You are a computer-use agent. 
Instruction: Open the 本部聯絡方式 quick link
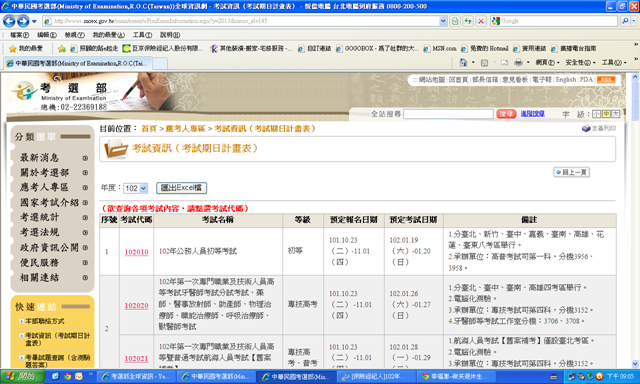tap(44, 321)
